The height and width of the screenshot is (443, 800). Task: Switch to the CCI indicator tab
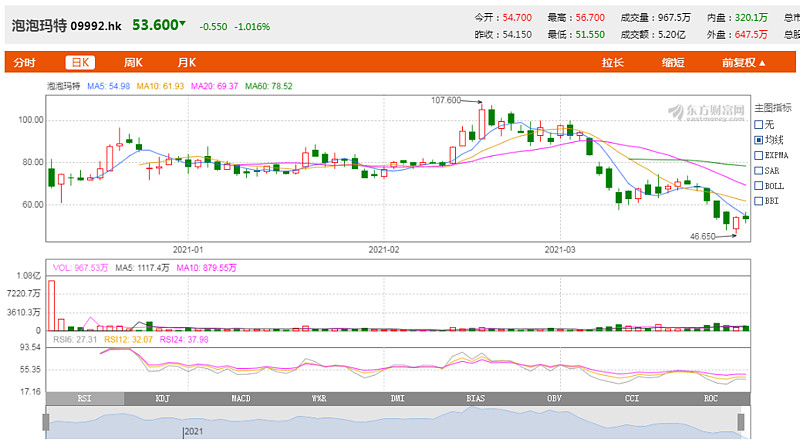[632, 399]
